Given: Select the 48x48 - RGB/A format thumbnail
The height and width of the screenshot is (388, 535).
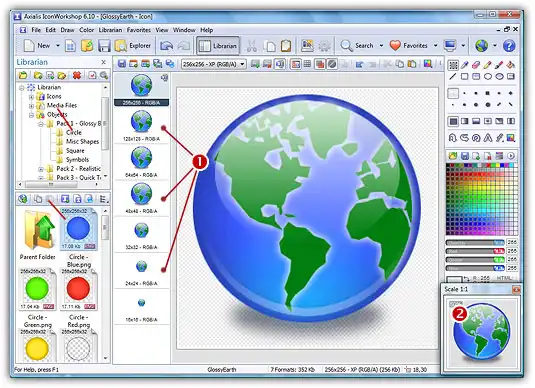Looking at the screenshot, I should (141, 199).
